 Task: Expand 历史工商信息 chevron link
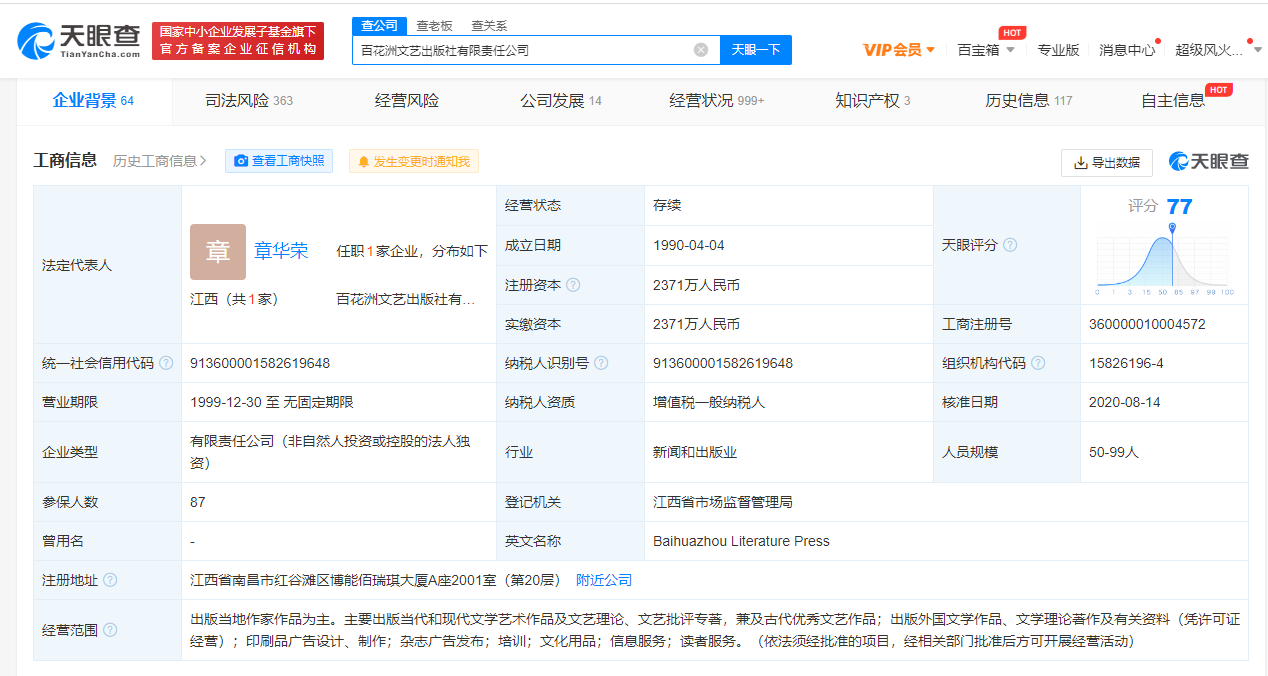[160, 161]
